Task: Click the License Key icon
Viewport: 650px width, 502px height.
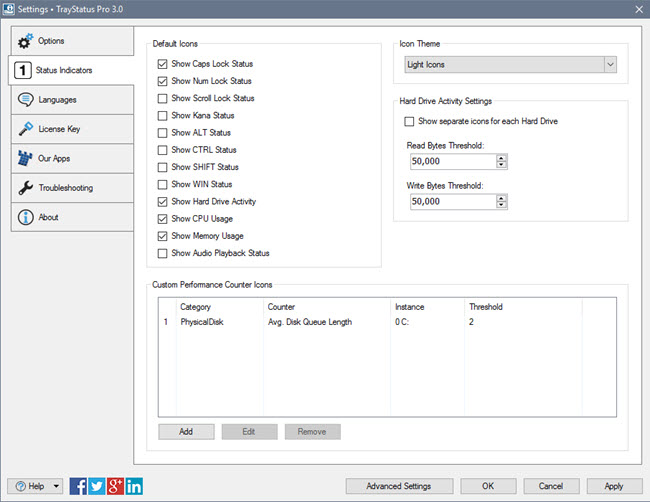Action: tap(26, 129)
